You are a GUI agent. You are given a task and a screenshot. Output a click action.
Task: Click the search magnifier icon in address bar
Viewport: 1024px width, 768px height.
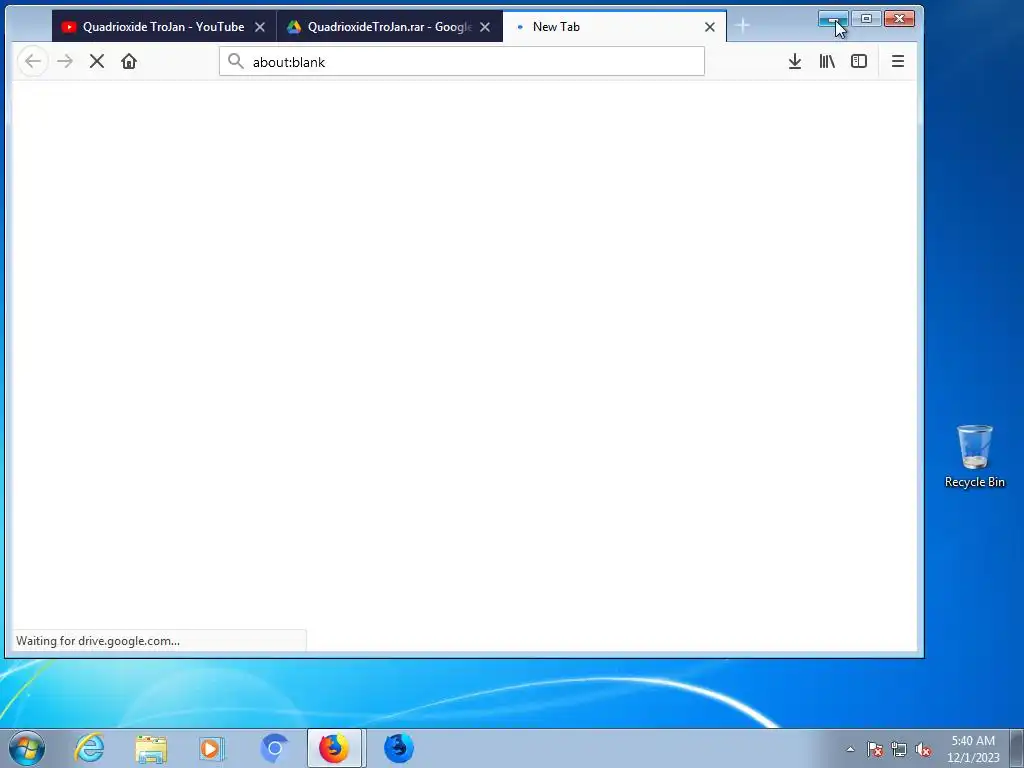click(236, 61)
